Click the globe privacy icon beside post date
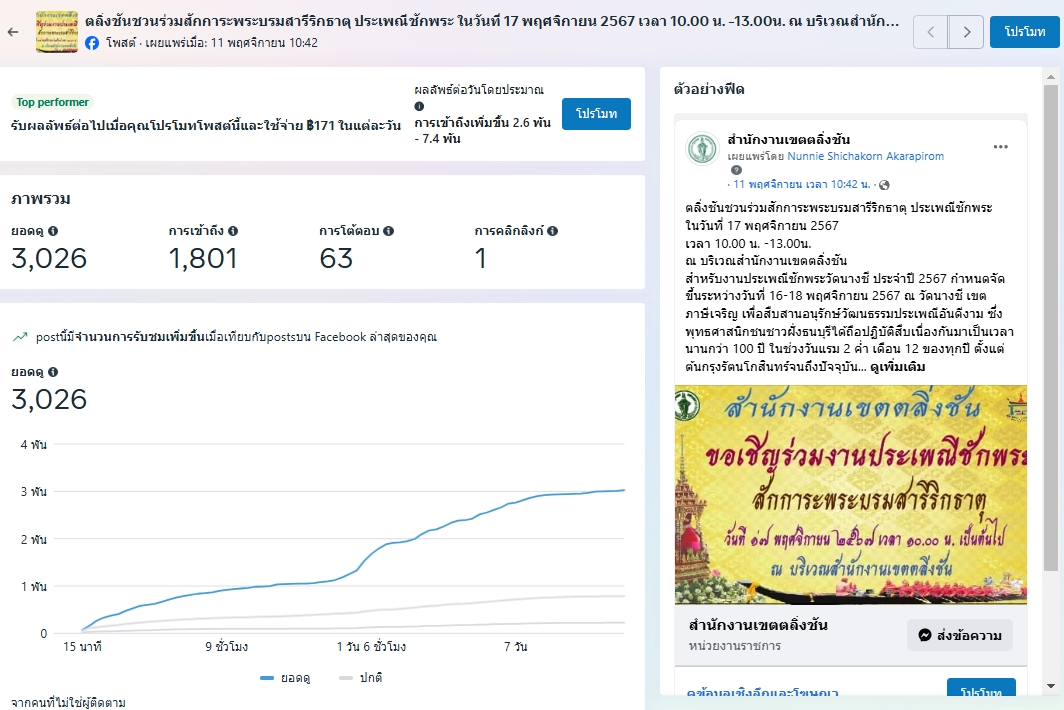This screenshot has width=1064, height=710. point(884,185)
